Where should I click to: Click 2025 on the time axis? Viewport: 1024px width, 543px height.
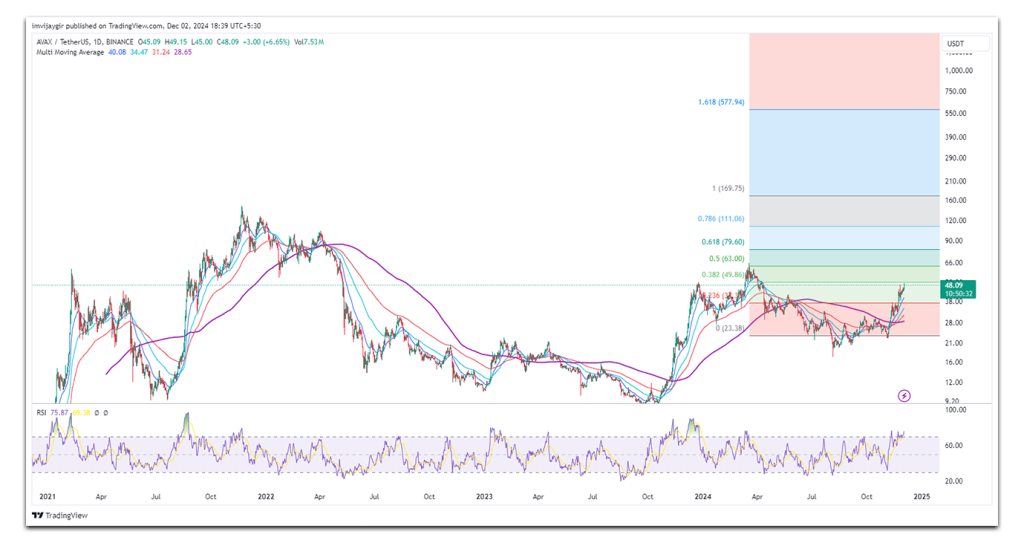(921, 497)
